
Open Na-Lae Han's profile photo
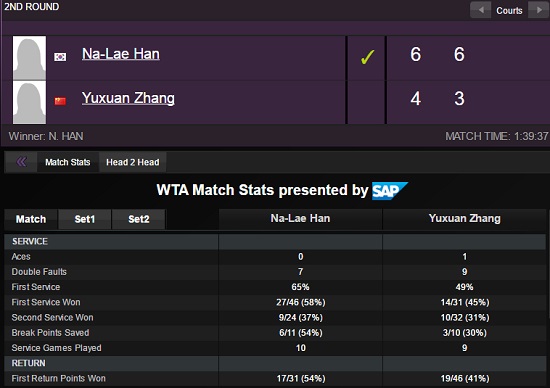[29, 58]
